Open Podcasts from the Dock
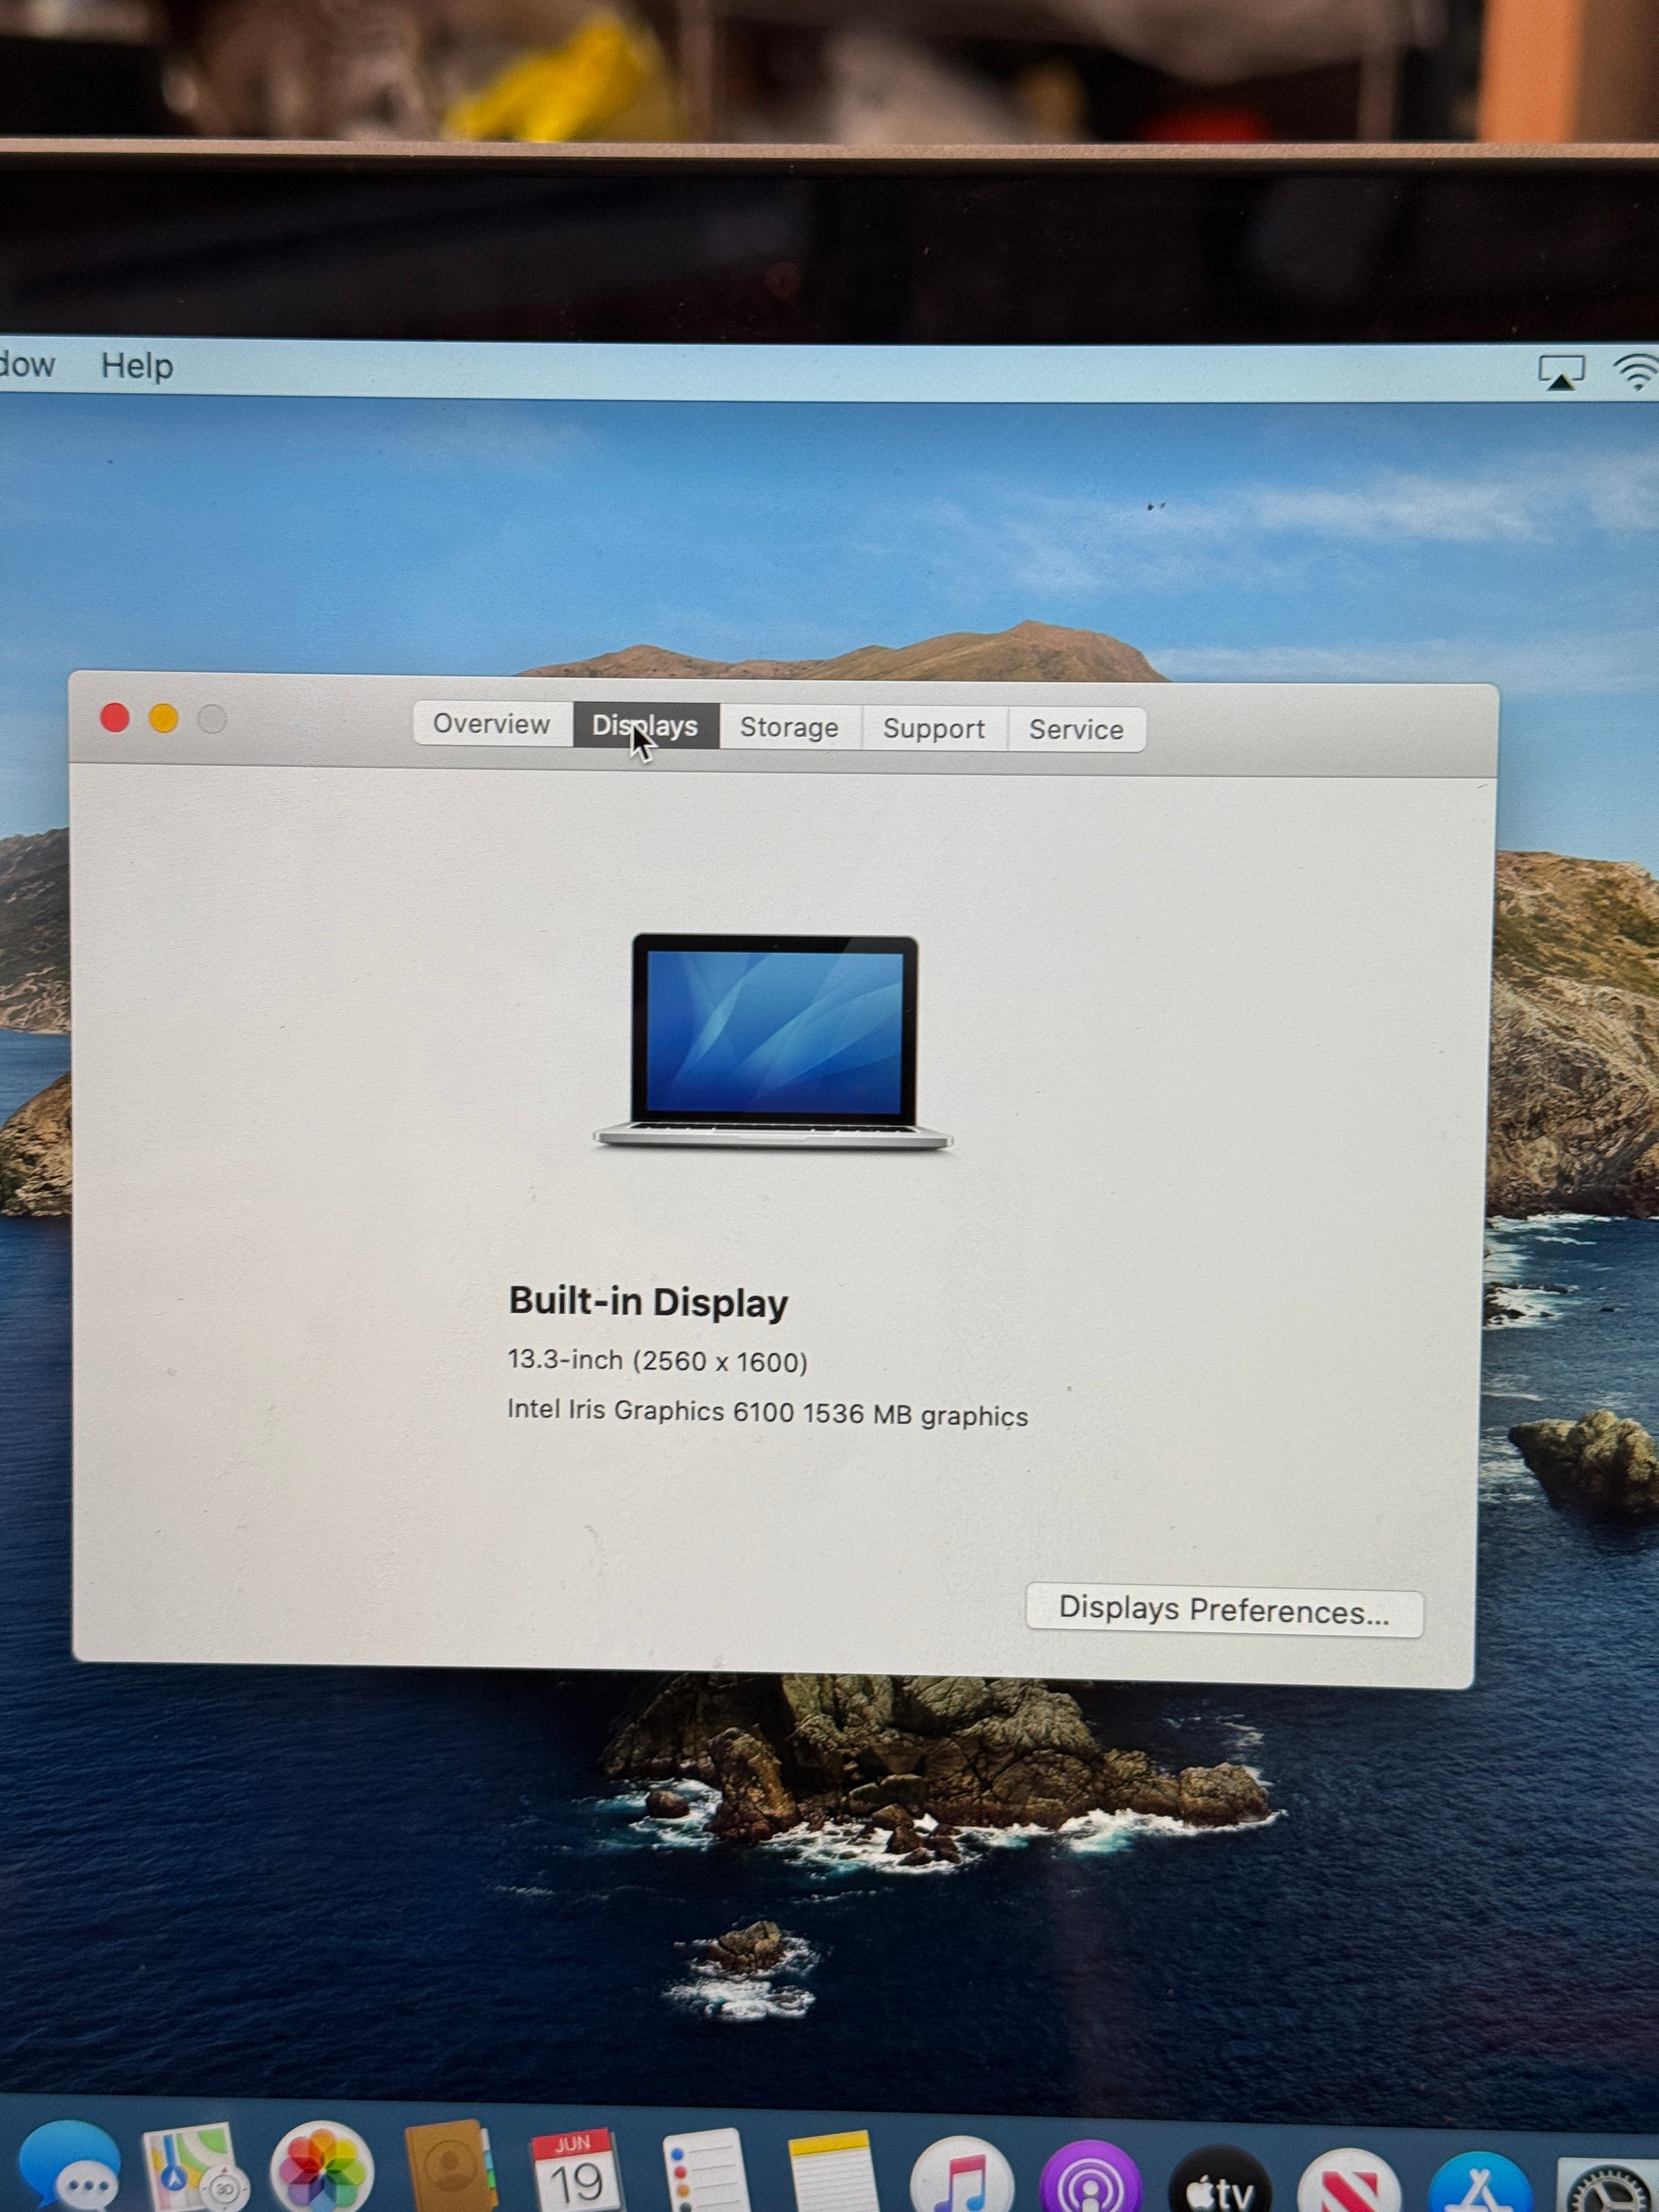 click(1090, 2176)
